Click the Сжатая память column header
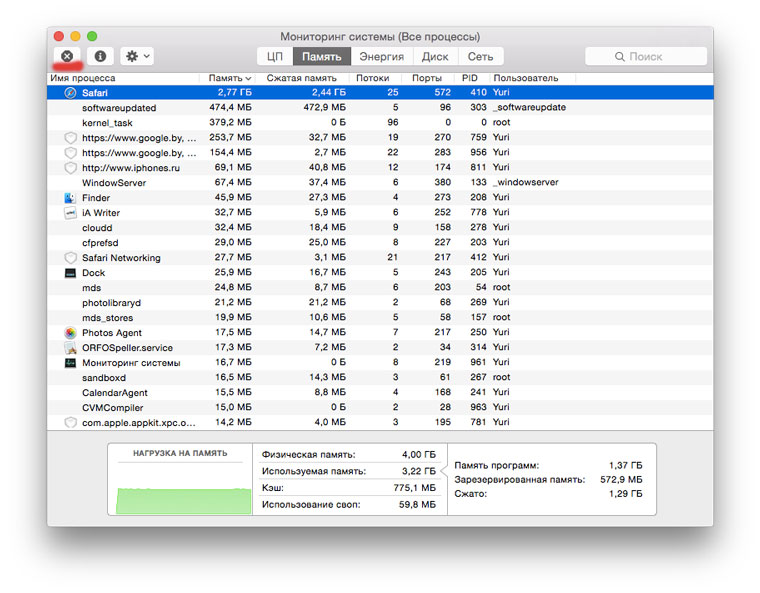760x593 pixels. point(300,78)
